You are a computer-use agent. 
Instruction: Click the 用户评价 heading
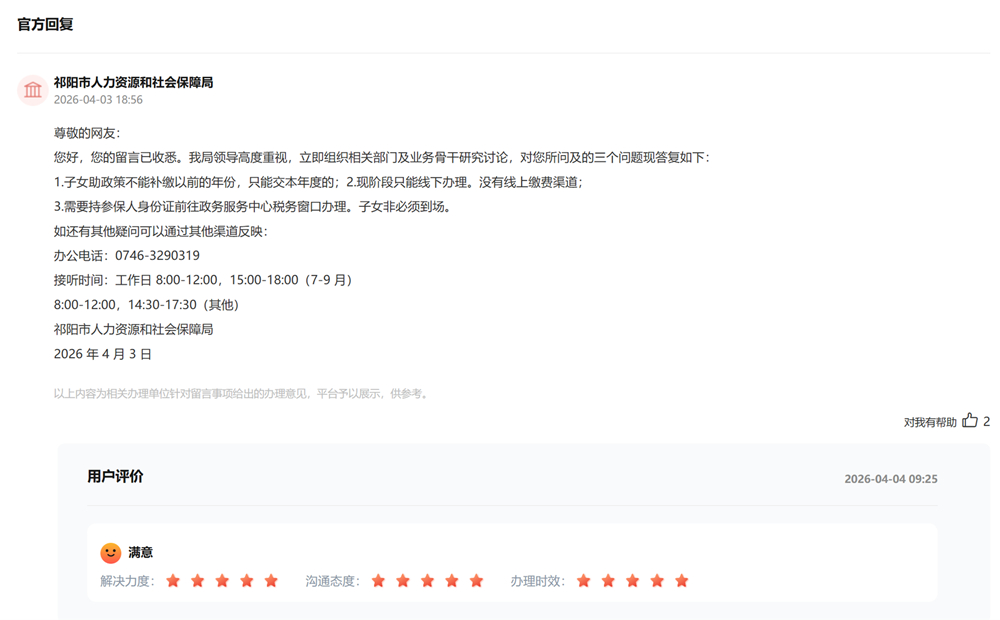[115, 476]
